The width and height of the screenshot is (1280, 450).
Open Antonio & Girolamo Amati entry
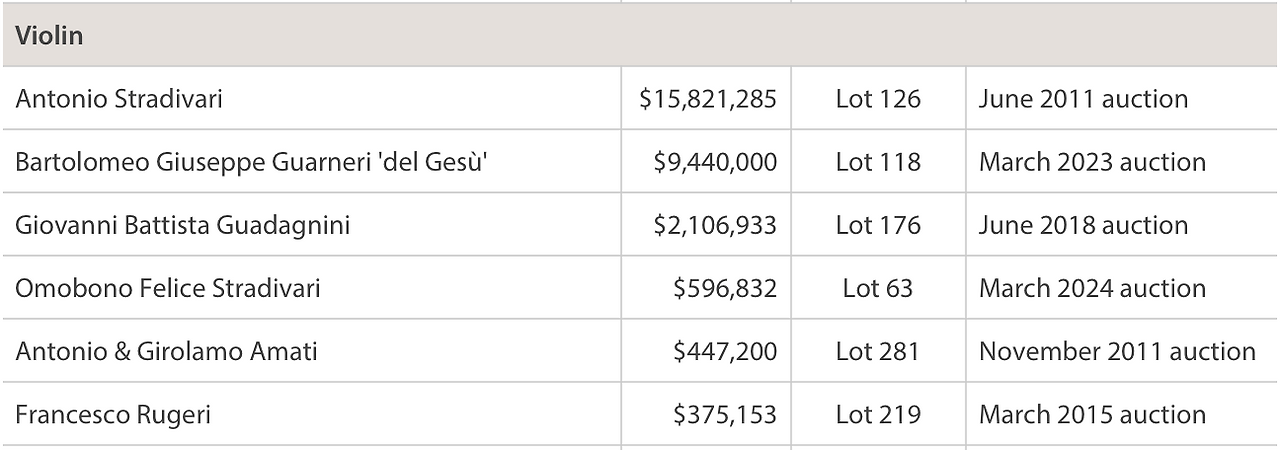pos(166,351)
